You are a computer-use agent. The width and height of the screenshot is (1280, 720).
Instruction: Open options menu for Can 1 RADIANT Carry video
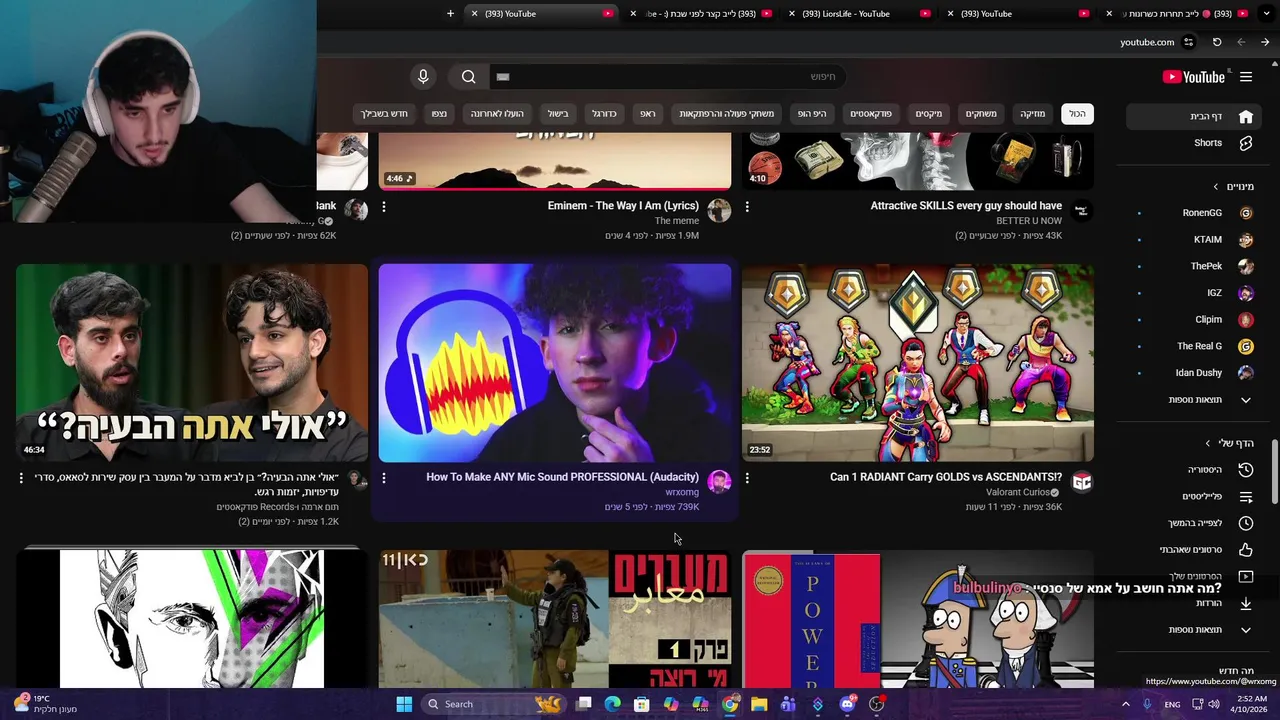click(x=747, y=478)
